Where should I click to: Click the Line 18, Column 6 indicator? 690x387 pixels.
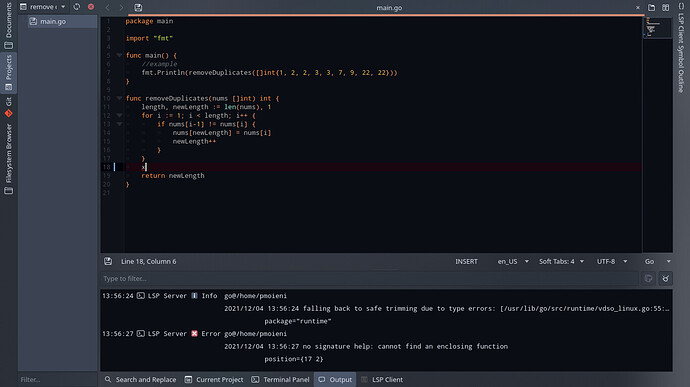(149, 262)
